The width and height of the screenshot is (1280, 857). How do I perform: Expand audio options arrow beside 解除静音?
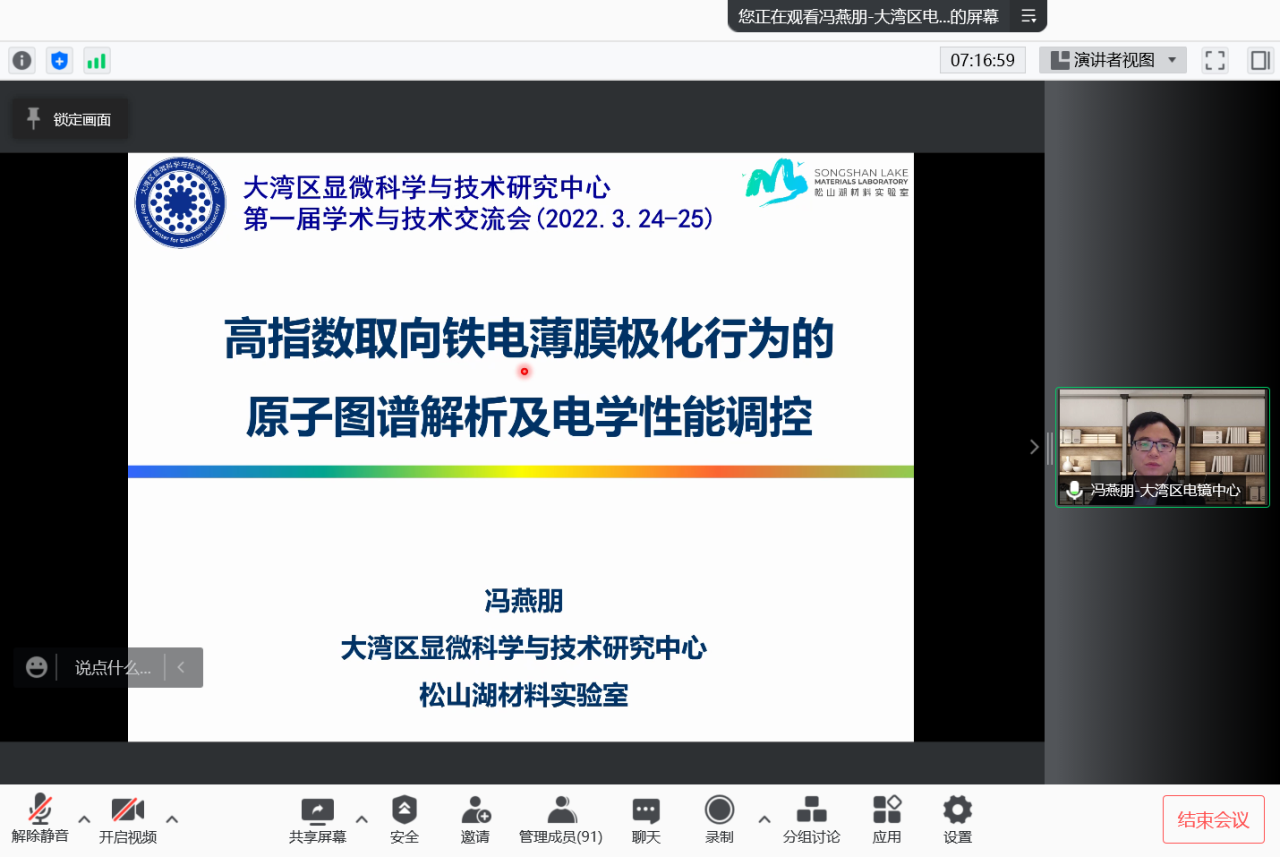(84, 819)
